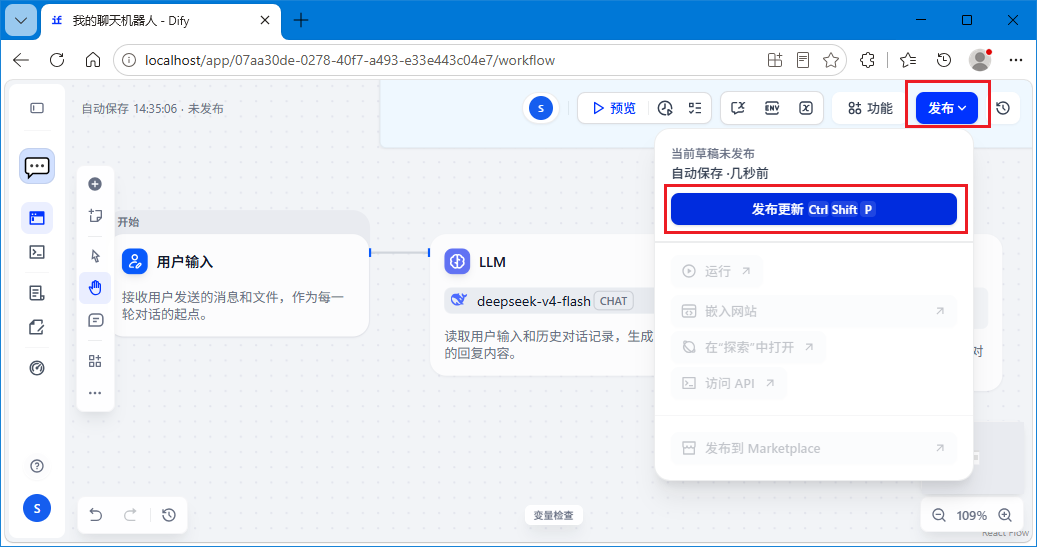Open more canvas options ellipsis
Image resolution: width=1037 pixels, height=547 pixels.
[x=95, y=393]
